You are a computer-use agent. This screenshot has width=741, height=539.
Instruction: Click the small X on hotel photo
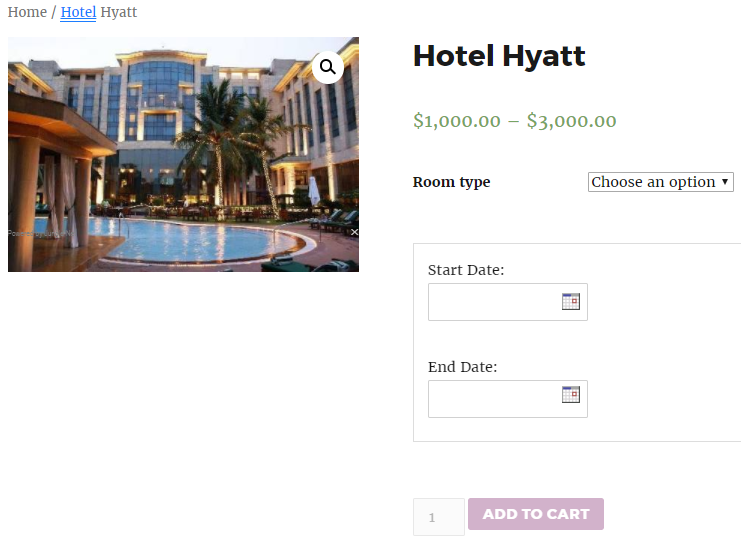[354, 232]
